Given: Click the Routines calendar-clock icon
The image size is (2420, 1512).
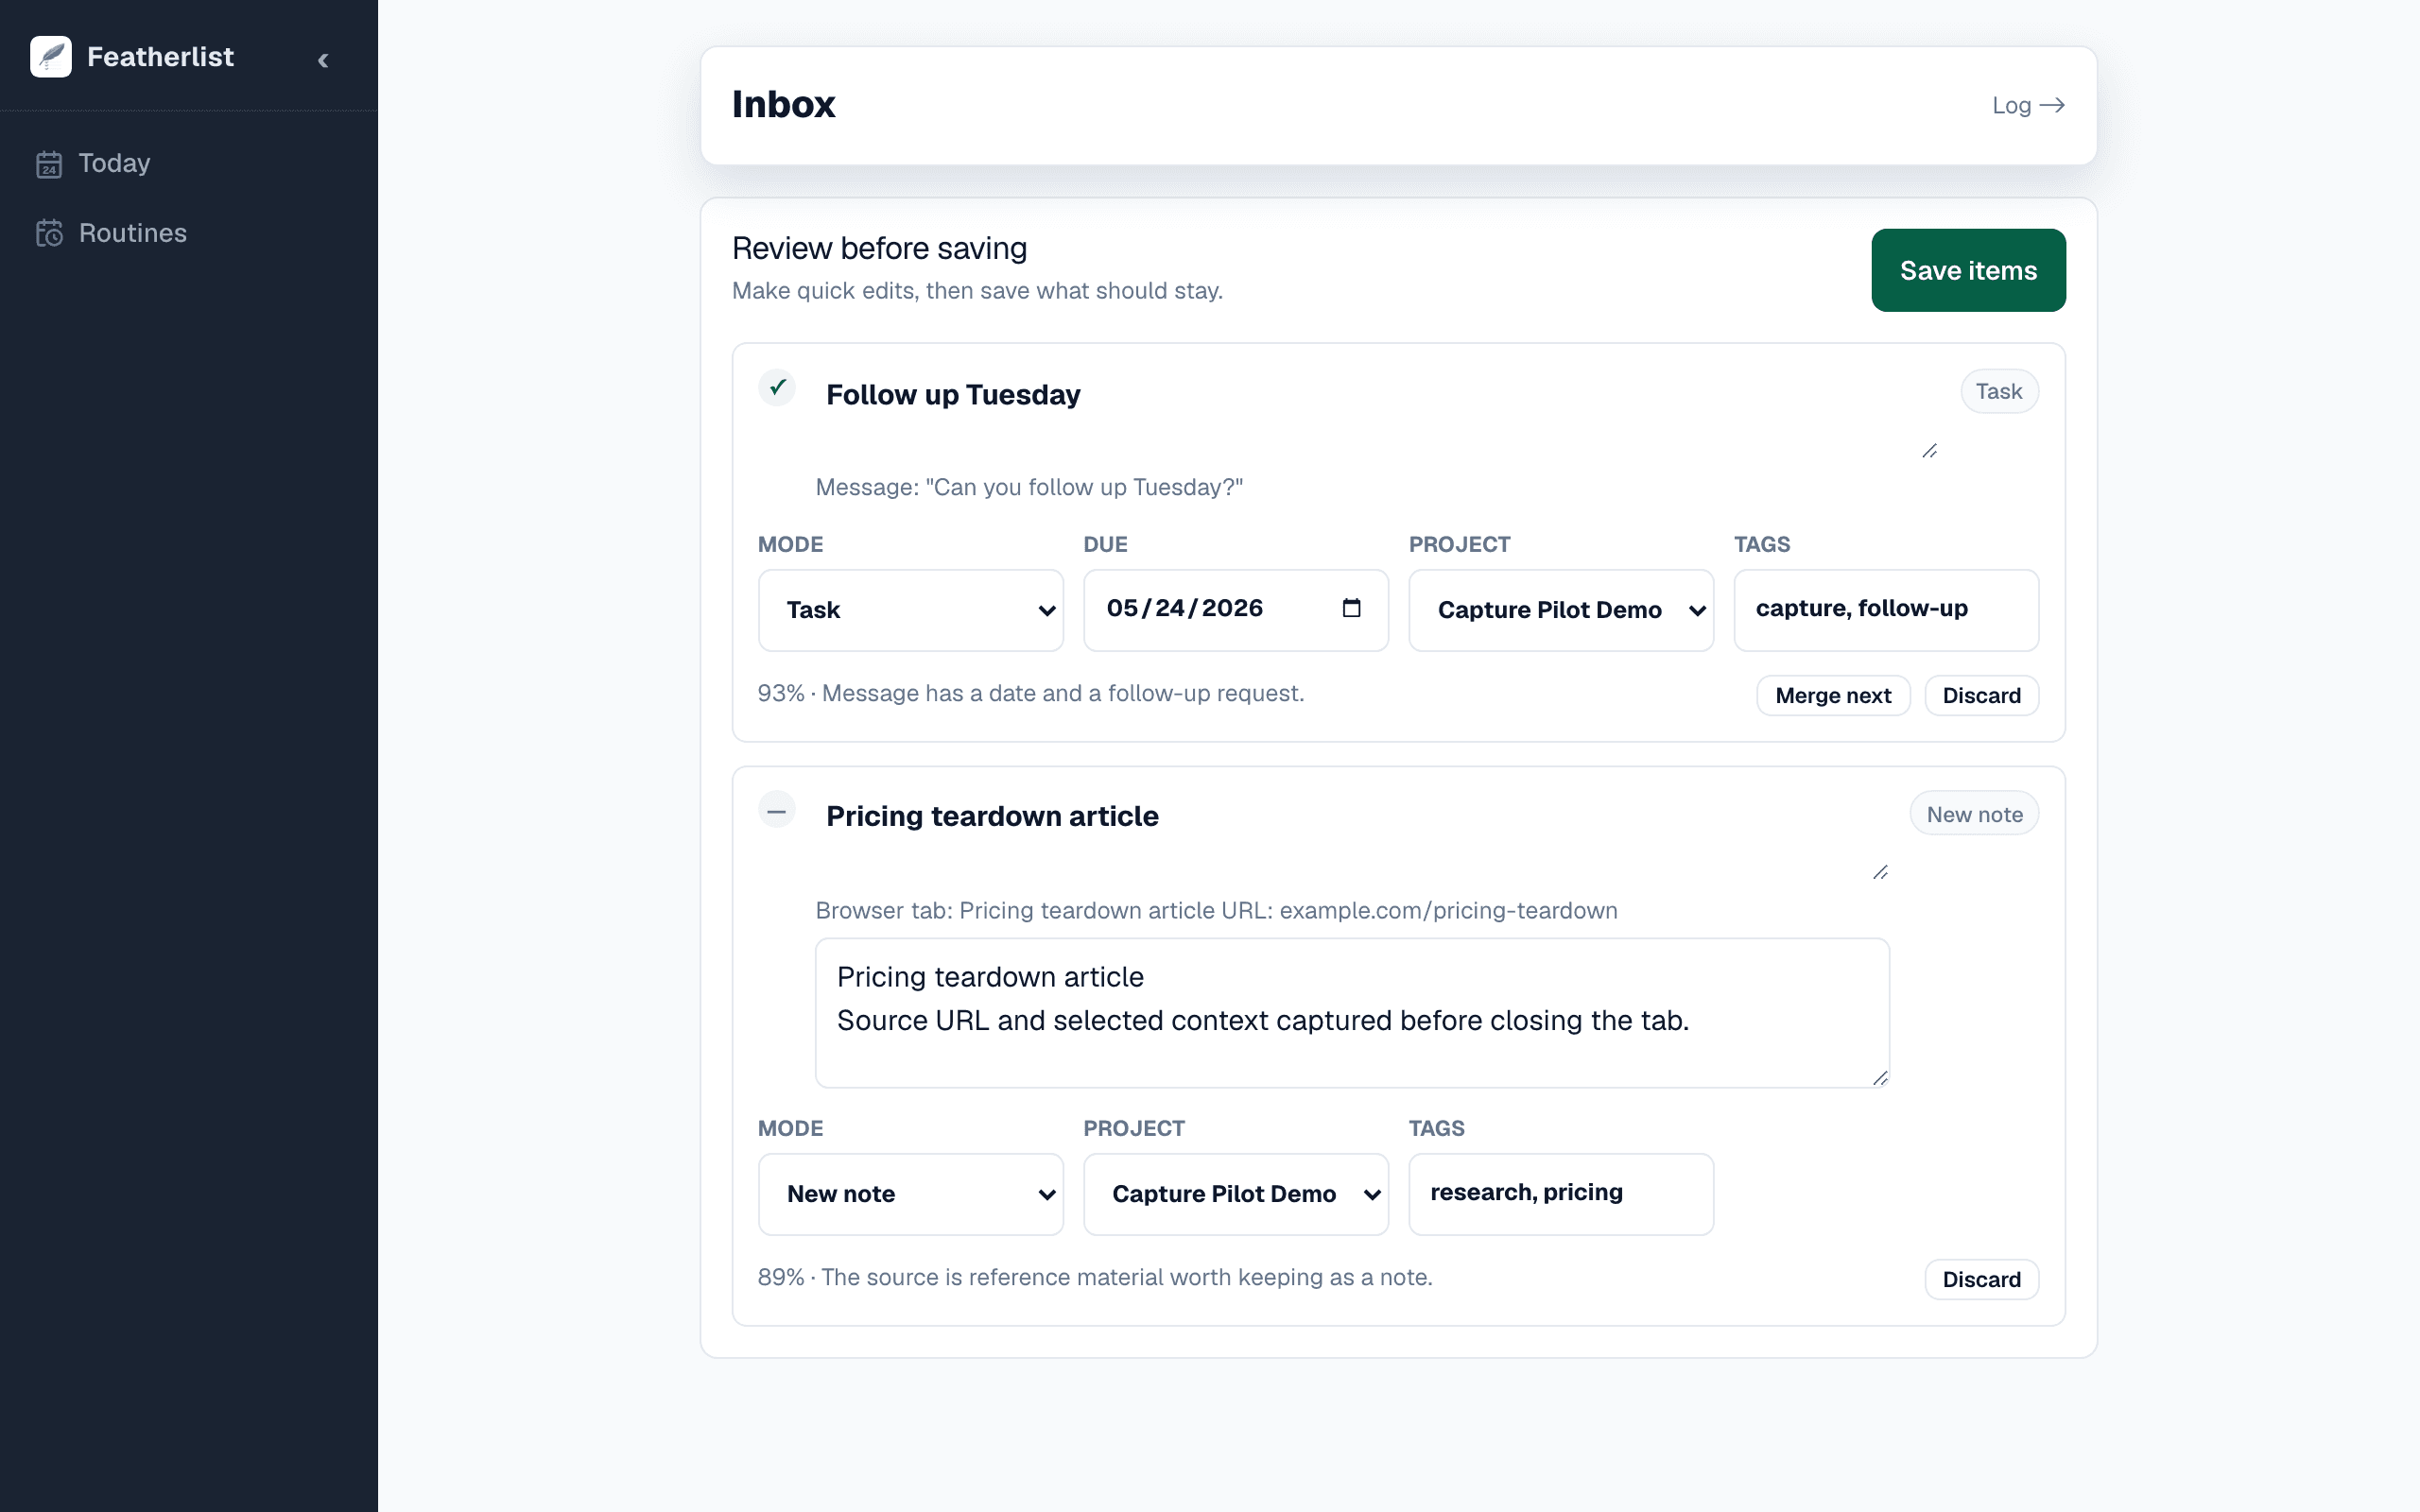Looking at the screenshot, I should (49, 233).
